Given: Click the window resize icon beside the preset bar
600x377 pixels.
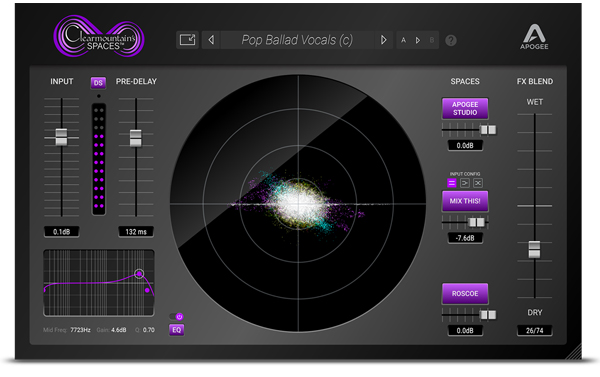Looking at the screenshot, I should (x=188, y=40).
